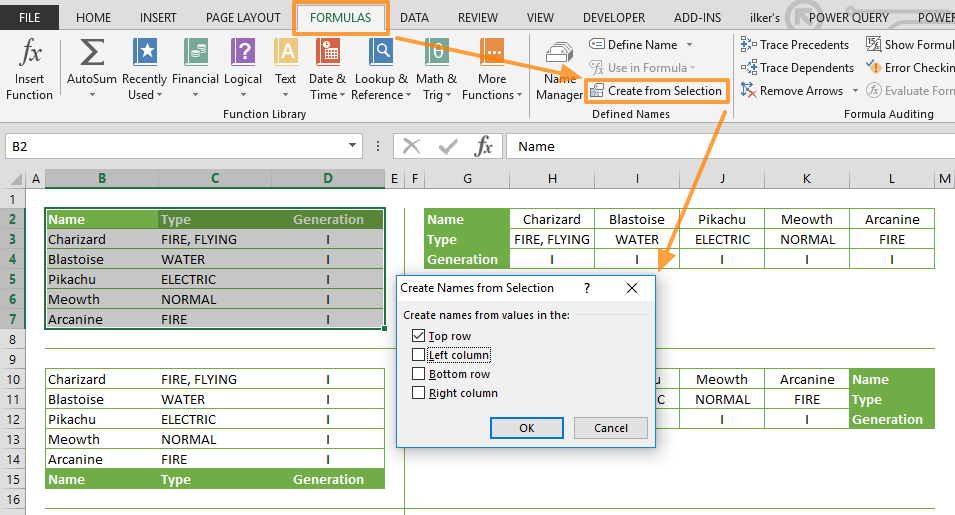Image resolution: width=955 pixels, height=515 pixels.
Task: Switch to the FORMULAS tab
Action: [x=340, y=18]
